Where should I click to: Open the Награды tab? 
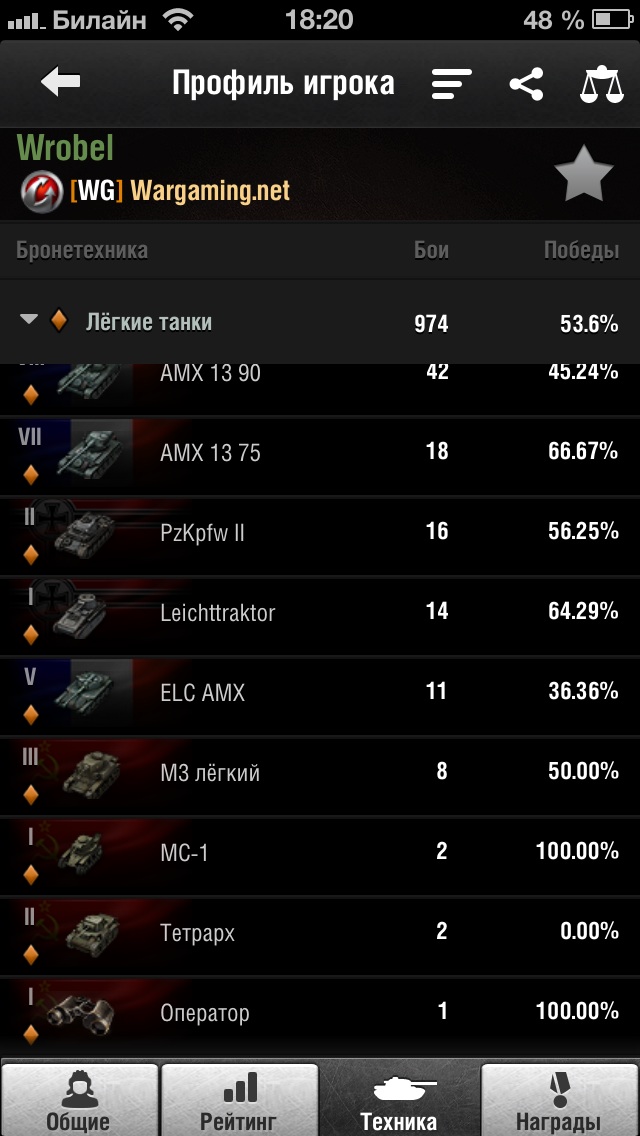(x=558, y=1100)
